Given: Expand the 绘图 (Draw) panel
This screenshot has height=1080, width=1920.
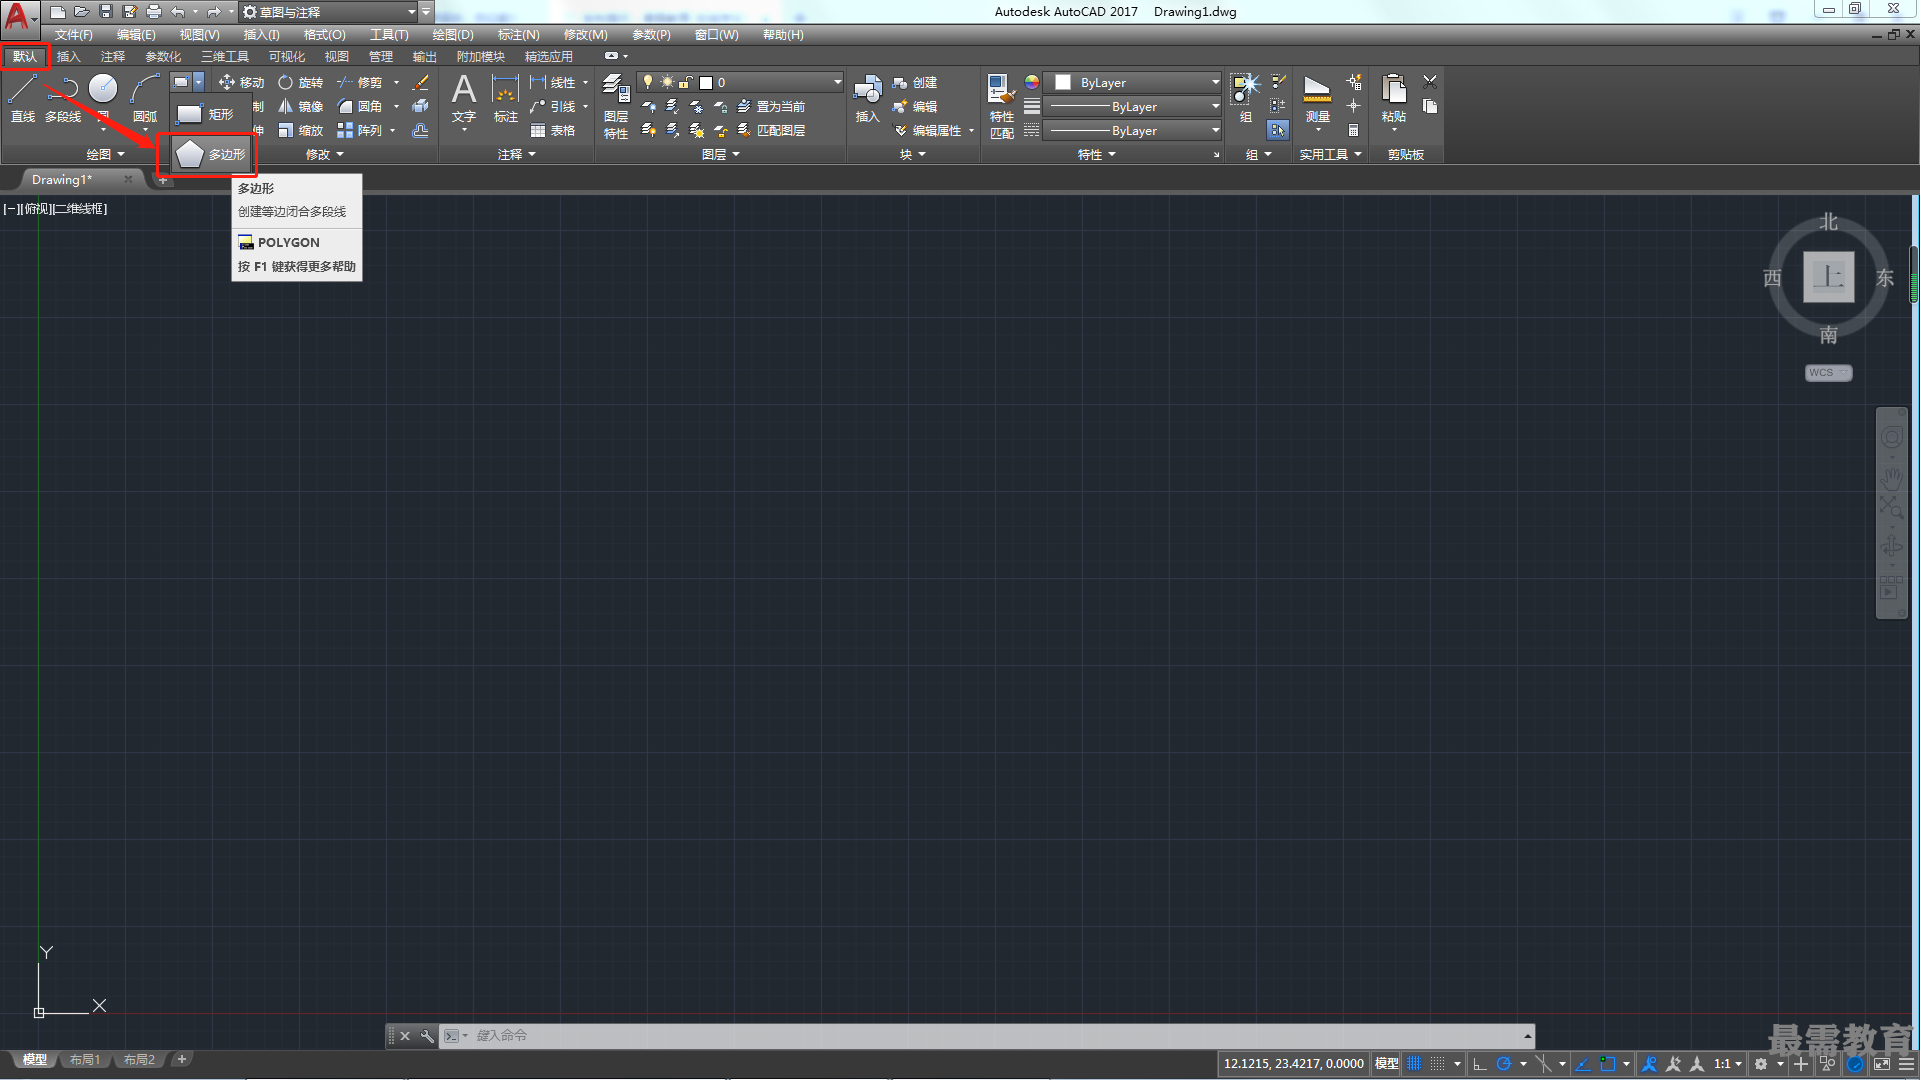Looking at the screenshot, I should click(105, 155).
